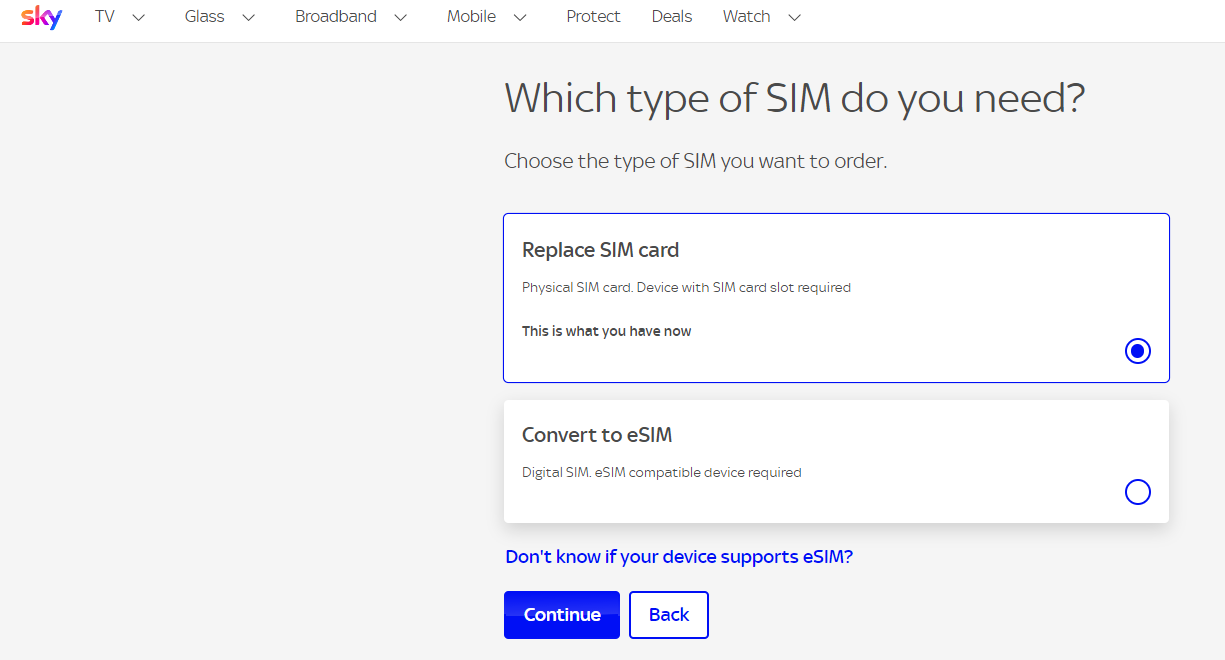Choose the Replace SIM card option card

pyautogui.click(x=836, y=298)
